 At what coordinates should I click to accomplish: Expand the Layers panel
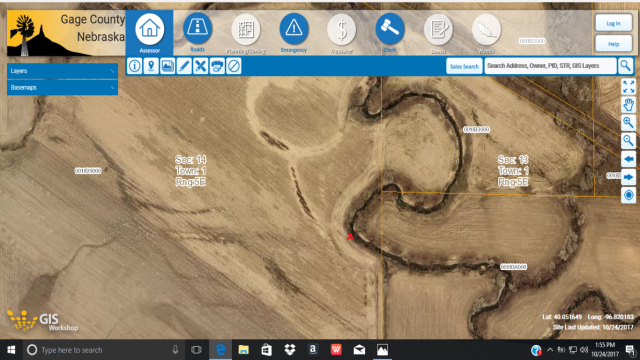point(62,71)
